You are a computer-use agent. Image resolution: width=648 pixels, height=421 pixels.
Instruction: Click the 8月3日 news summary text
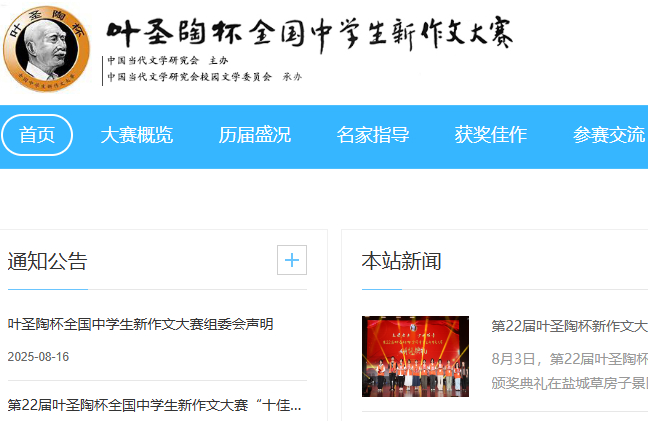569,359
